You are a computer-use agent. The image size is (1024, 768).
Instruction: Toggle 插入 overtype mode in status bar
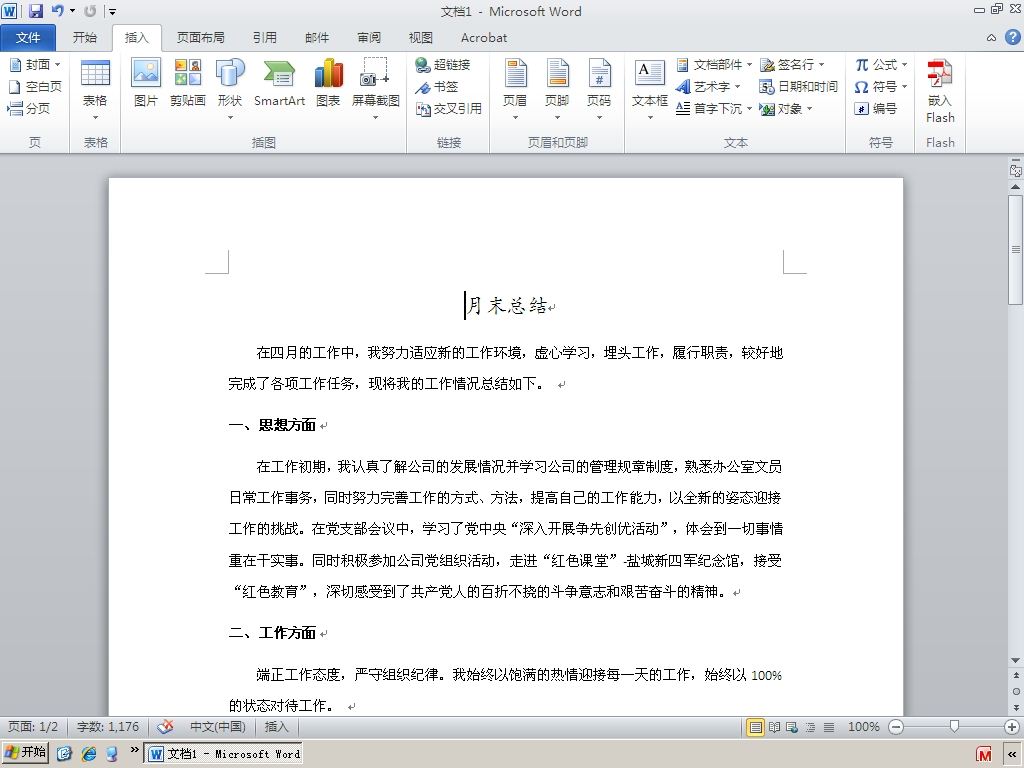pos(276,727)
